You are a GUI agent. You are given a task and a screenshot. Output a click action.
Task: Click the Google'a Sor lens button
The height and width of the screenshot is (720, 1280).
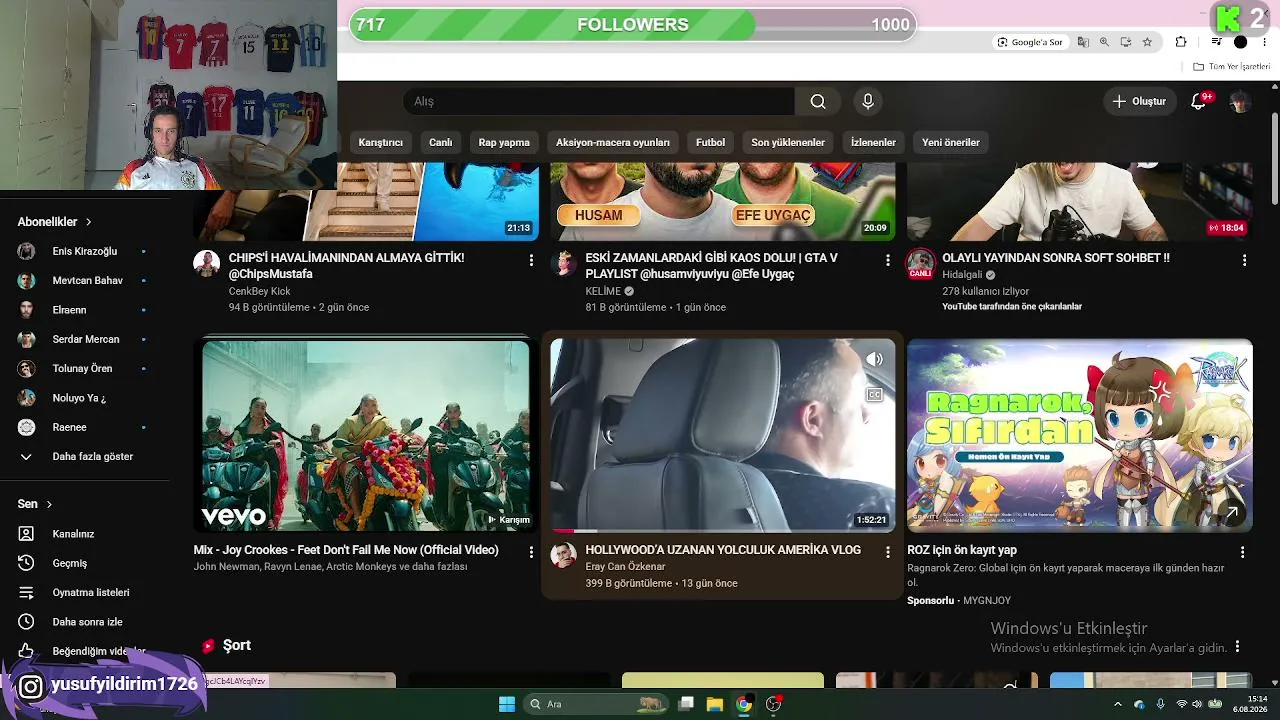(x=1029, y=42)
